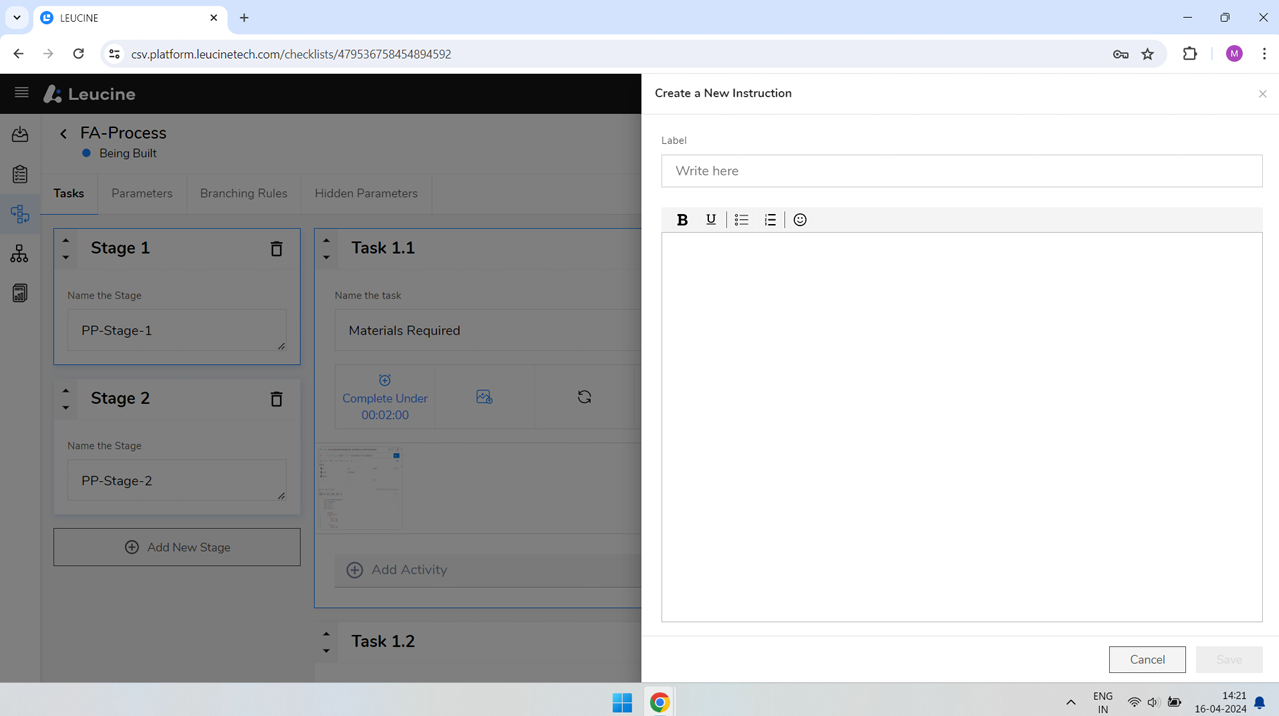This screenshot has width=1279, height=716.
Task: Open the task media thumbnail
Action: [x=361, y=489]
